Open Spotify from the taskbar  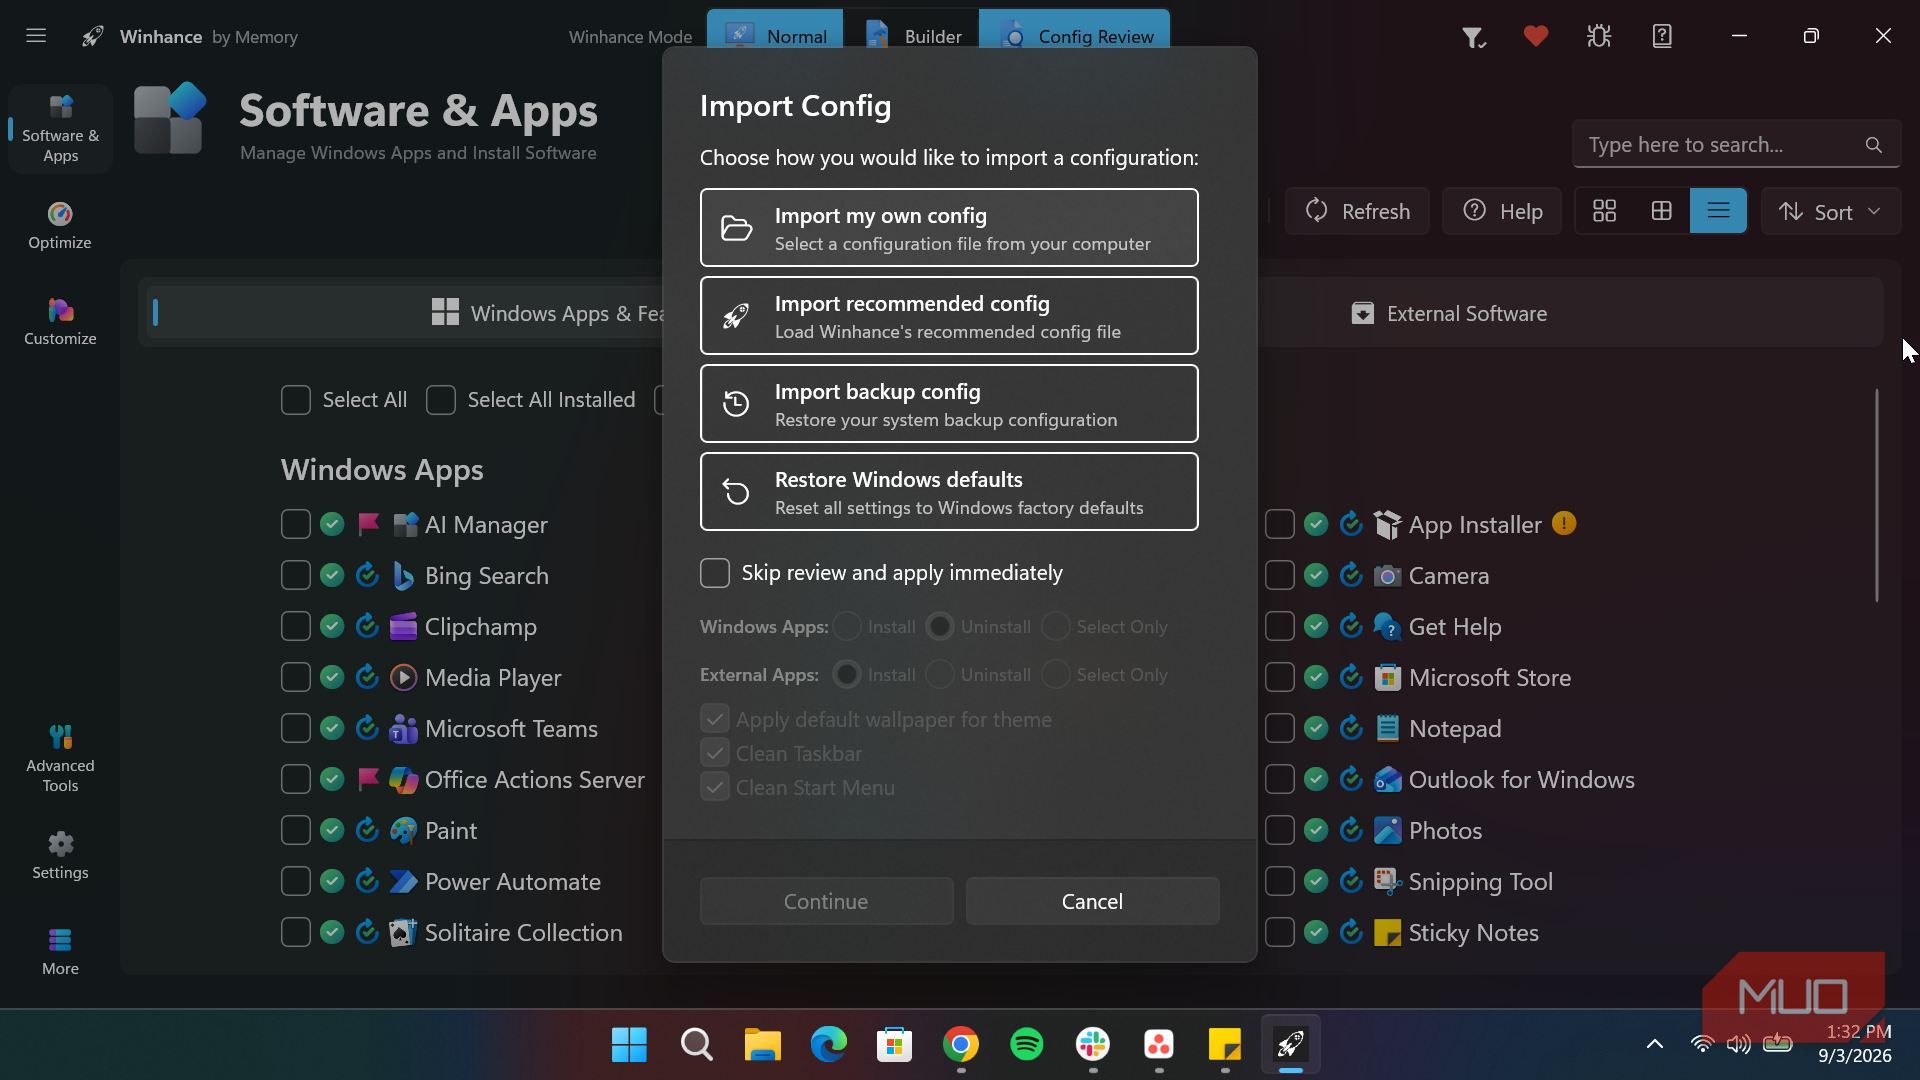[x=1027, y=1045]
